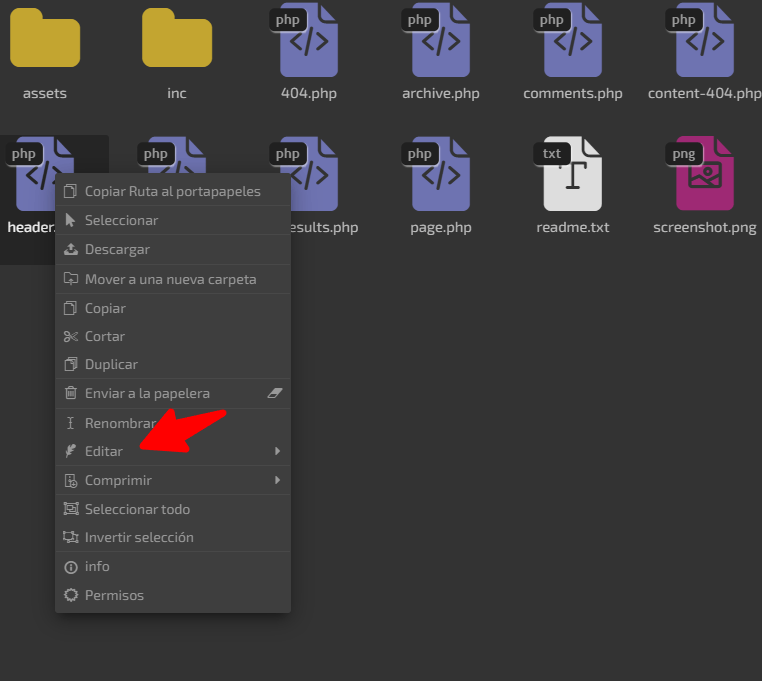Click the assets folder name
Viewport: 762px width, 681px height.
pos(45,93)
